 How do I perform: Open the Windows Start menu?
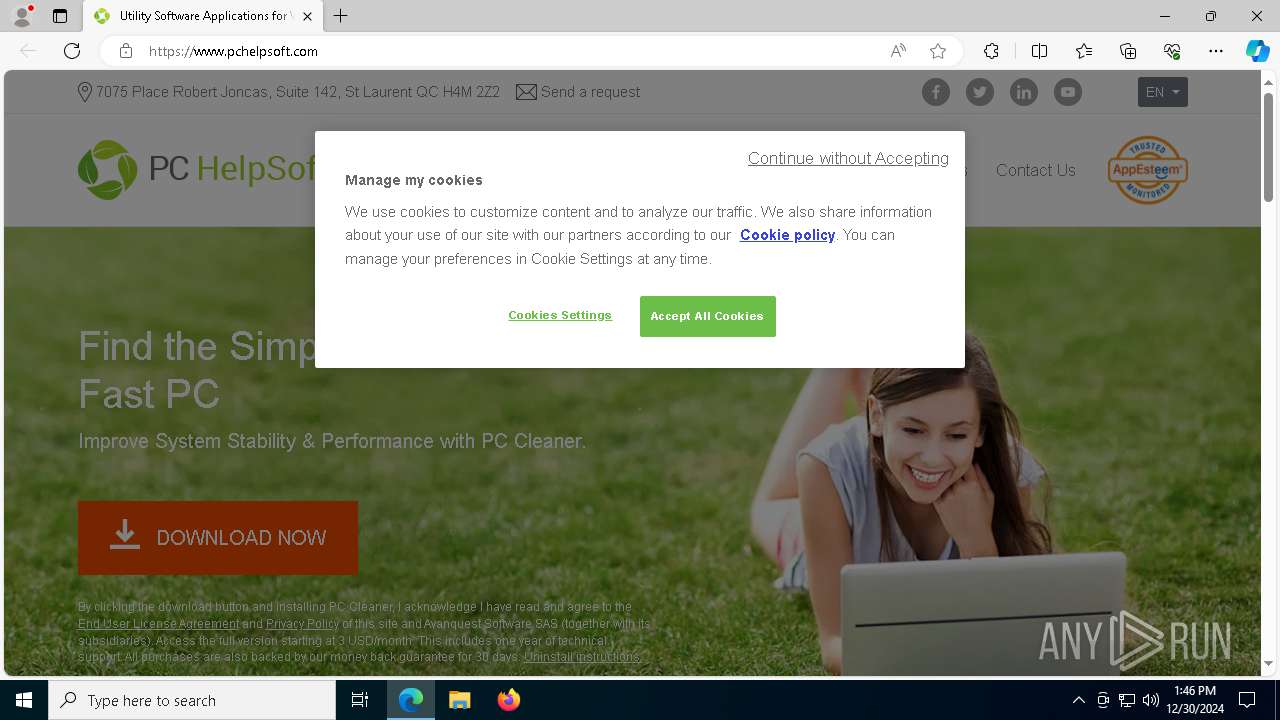pyautogui.click(x=24, y=700)
